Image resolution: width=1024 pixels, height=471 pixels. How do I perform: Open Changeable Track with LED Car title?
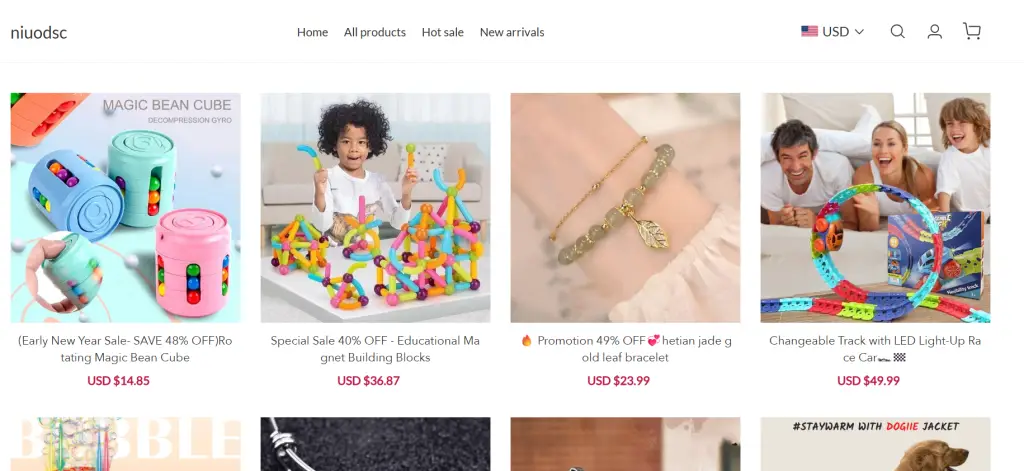point(875,349)
